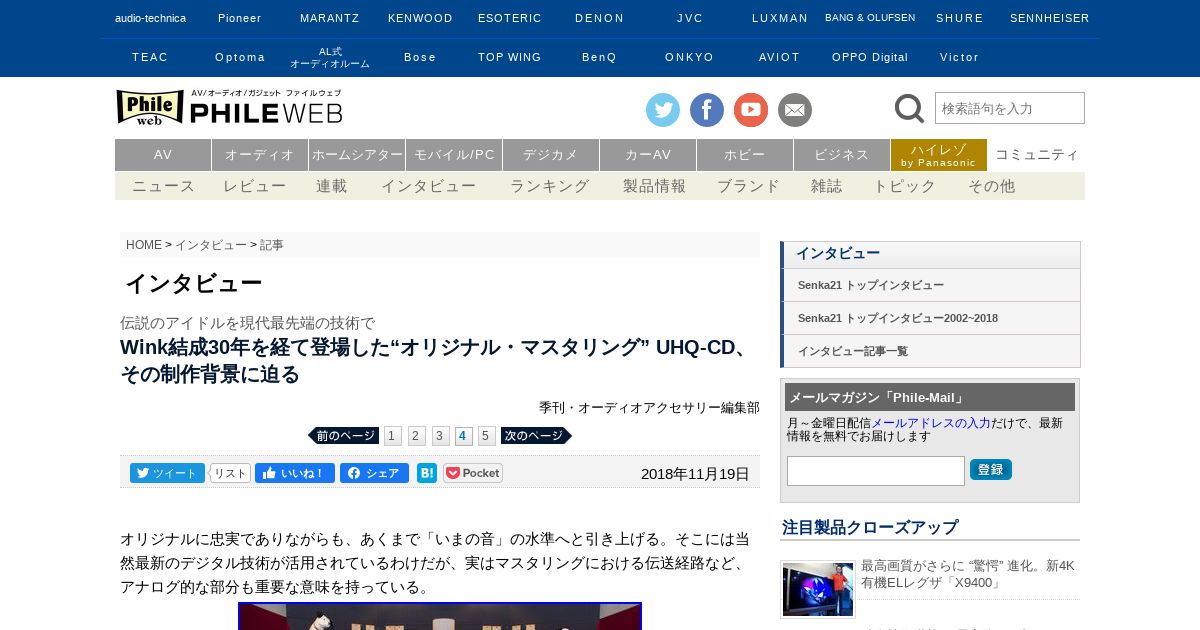Select その他 in the sub menu
The width and height of the screenshot is (1200, 630).
pos(991,186)
